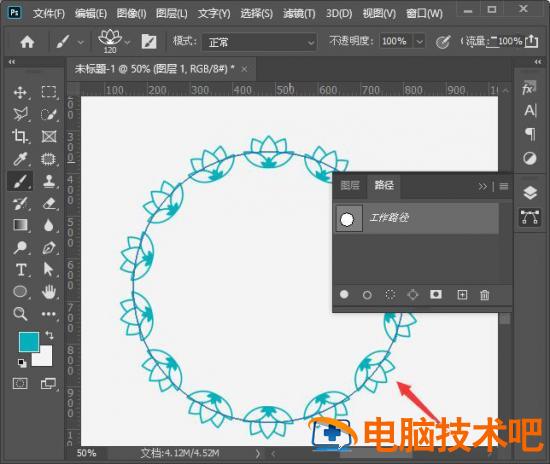The image size is (550, 464).
Task: Select the Crop tool
Action: (20, 136)
